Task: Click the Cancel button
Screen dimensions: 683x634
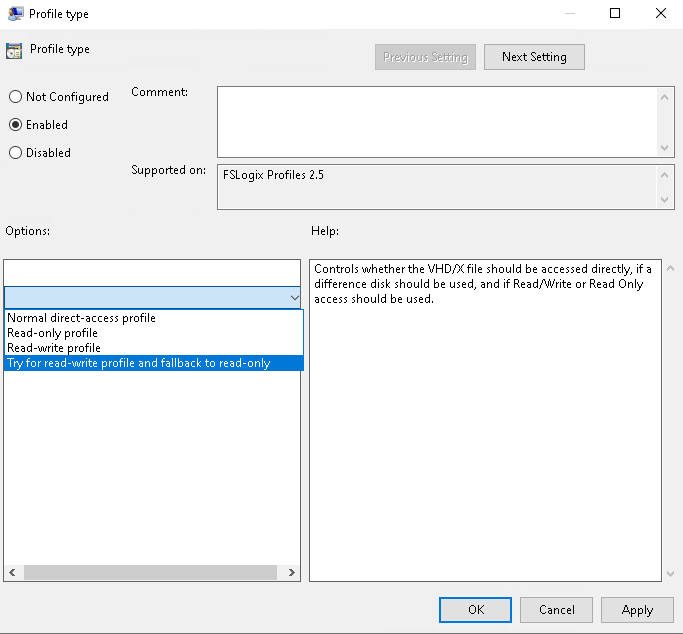Action: (x=556, y=610)
